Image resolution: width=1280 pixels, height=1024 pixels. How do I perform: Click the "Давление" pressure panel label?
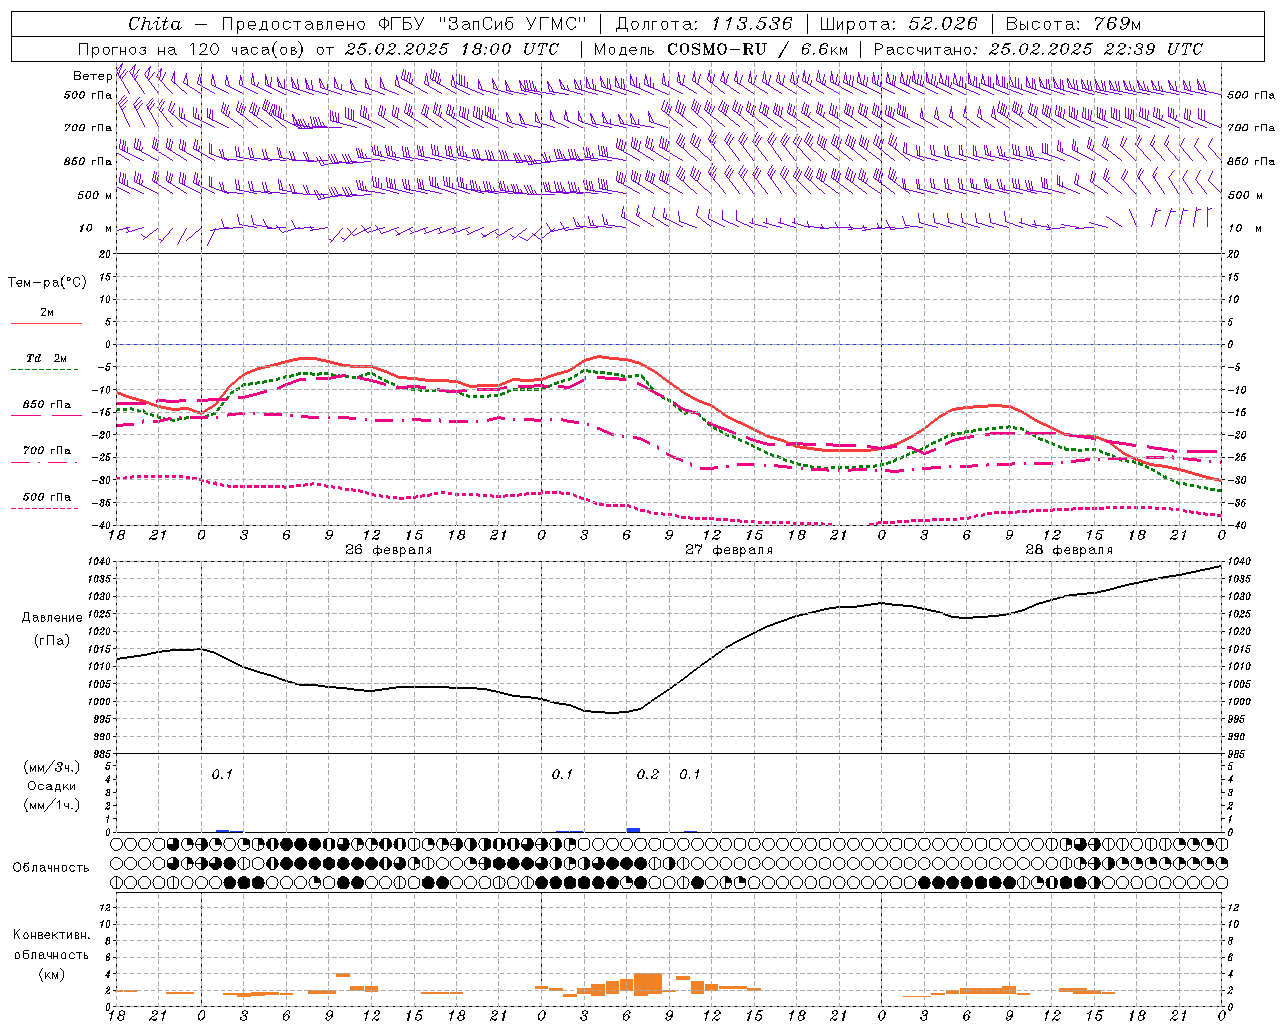click(52, 618)
